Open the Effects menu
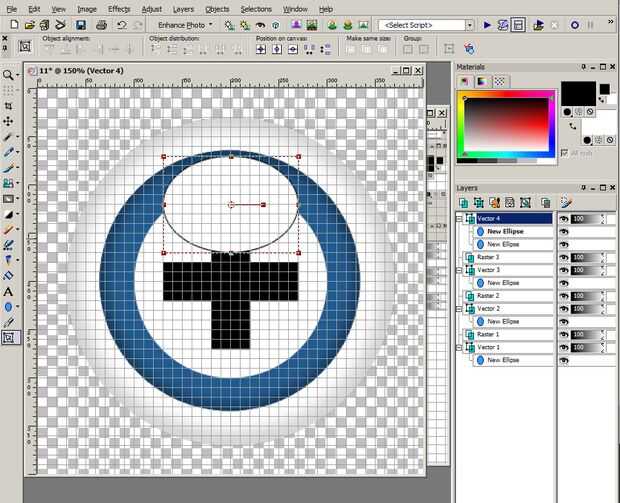The height and width of the screenshot is (503, 620). pos(119,8)
